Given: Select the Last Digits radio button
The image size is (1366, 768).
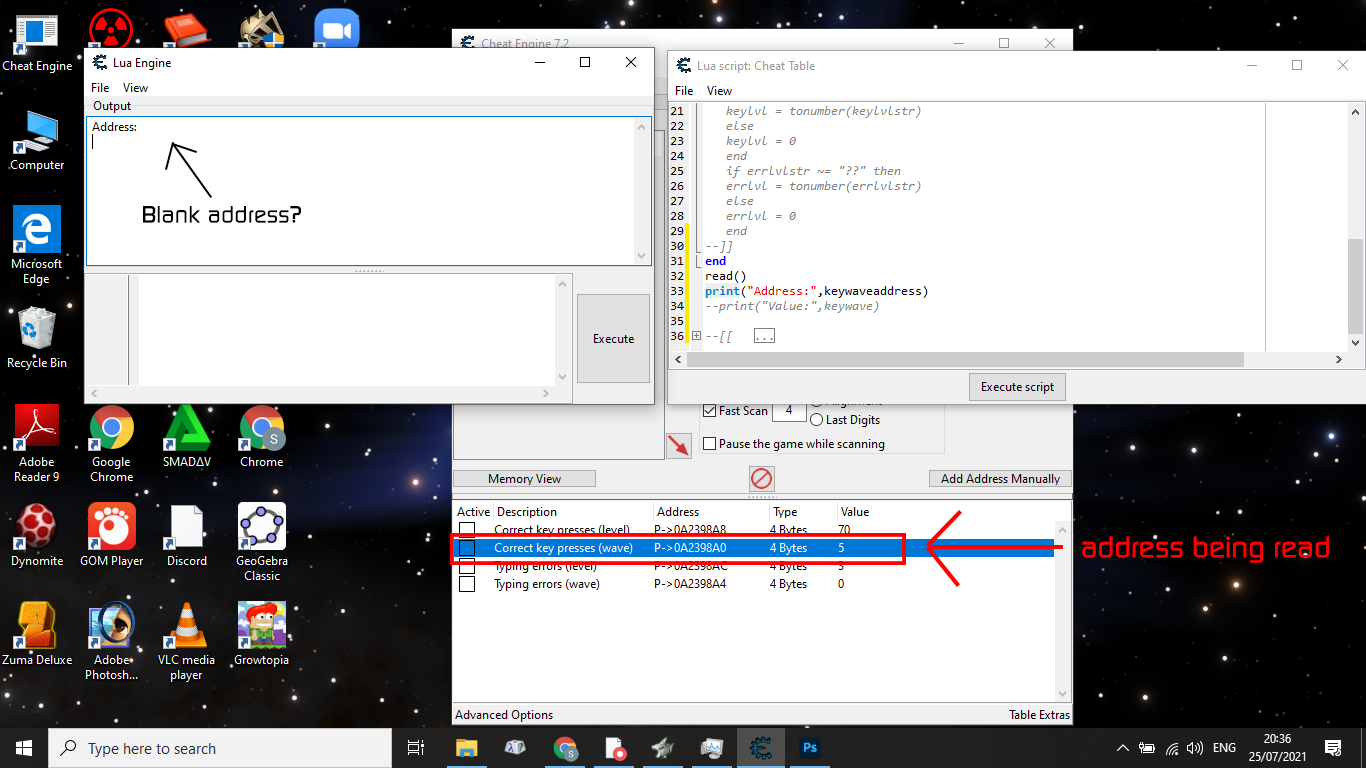Looking at the screenshot, I should tap(816, 420).
